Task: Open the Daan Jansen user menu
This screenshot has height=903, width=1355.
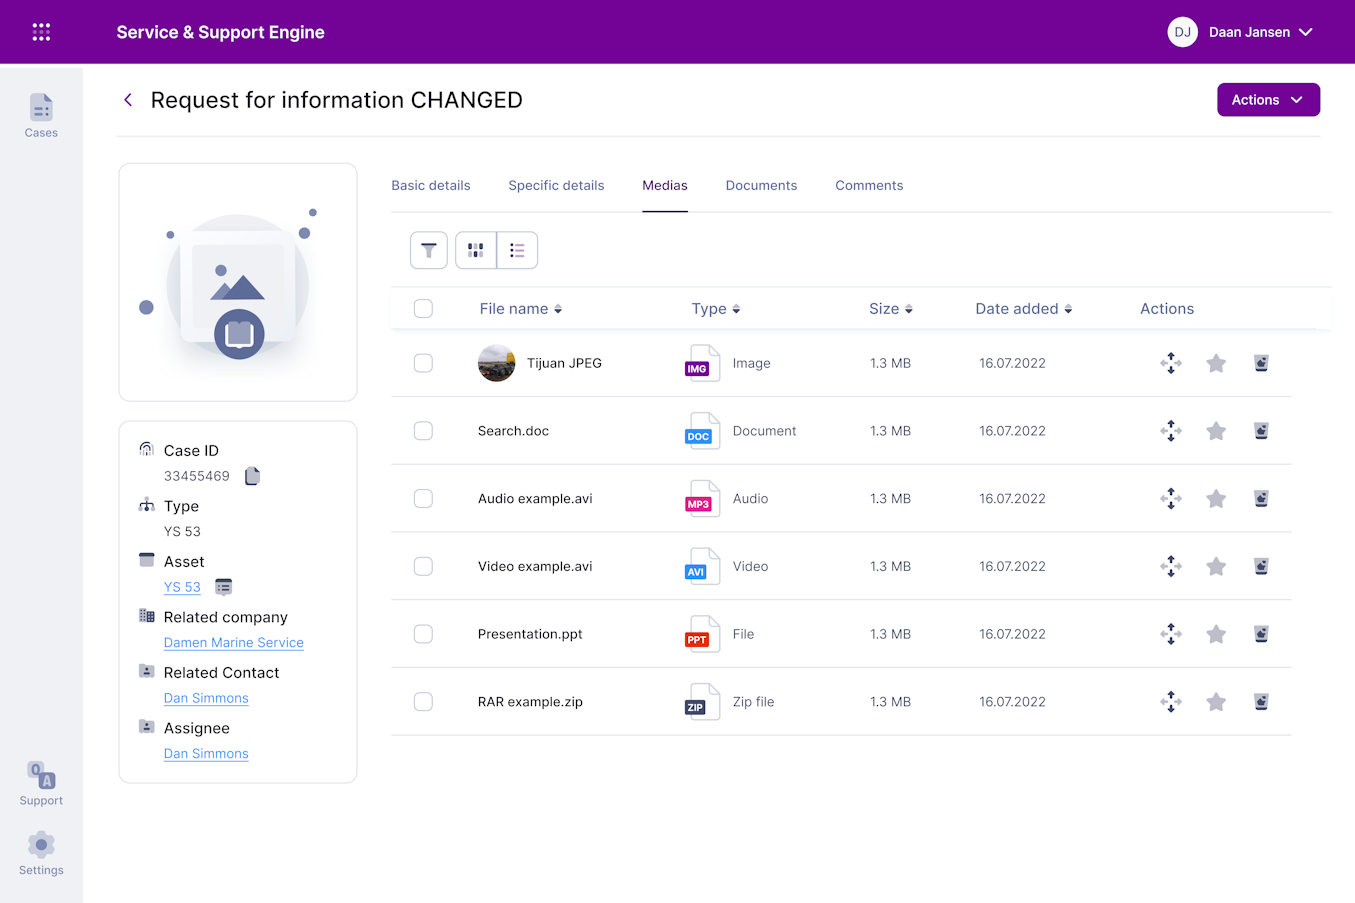Action: coord(1240,32)
